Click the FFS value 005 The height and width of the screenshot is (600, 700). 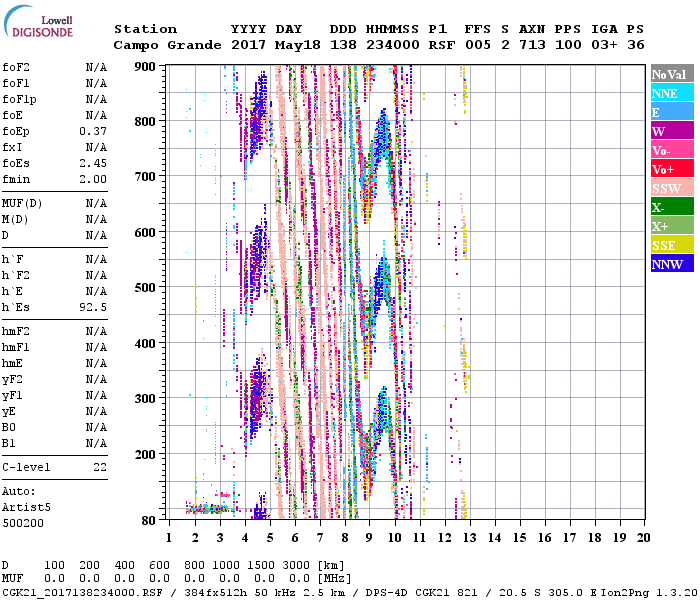tap(478, 45)
